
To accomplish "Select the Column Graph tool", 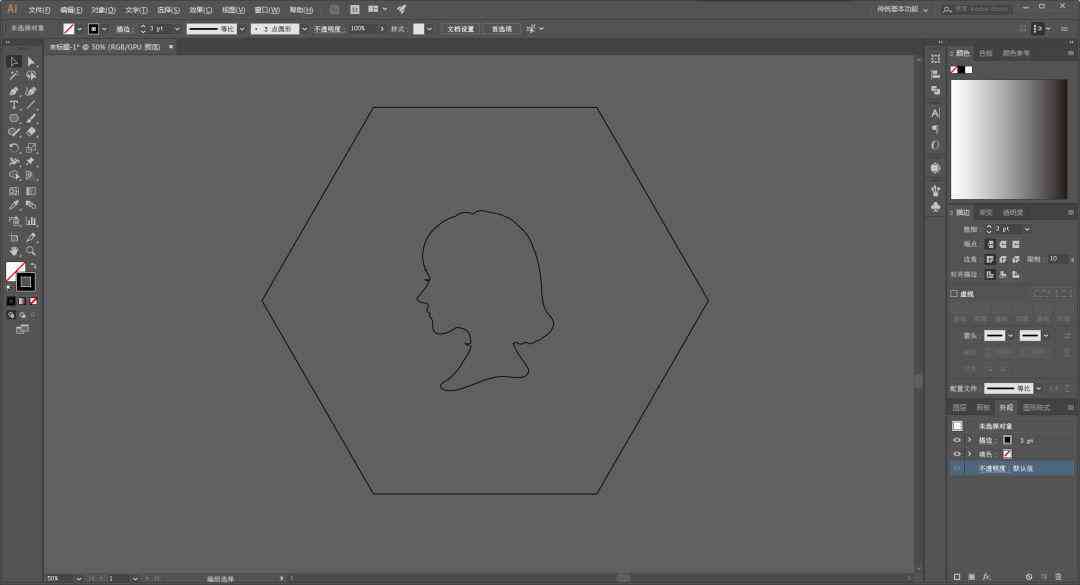I will (x=31, y=221).
